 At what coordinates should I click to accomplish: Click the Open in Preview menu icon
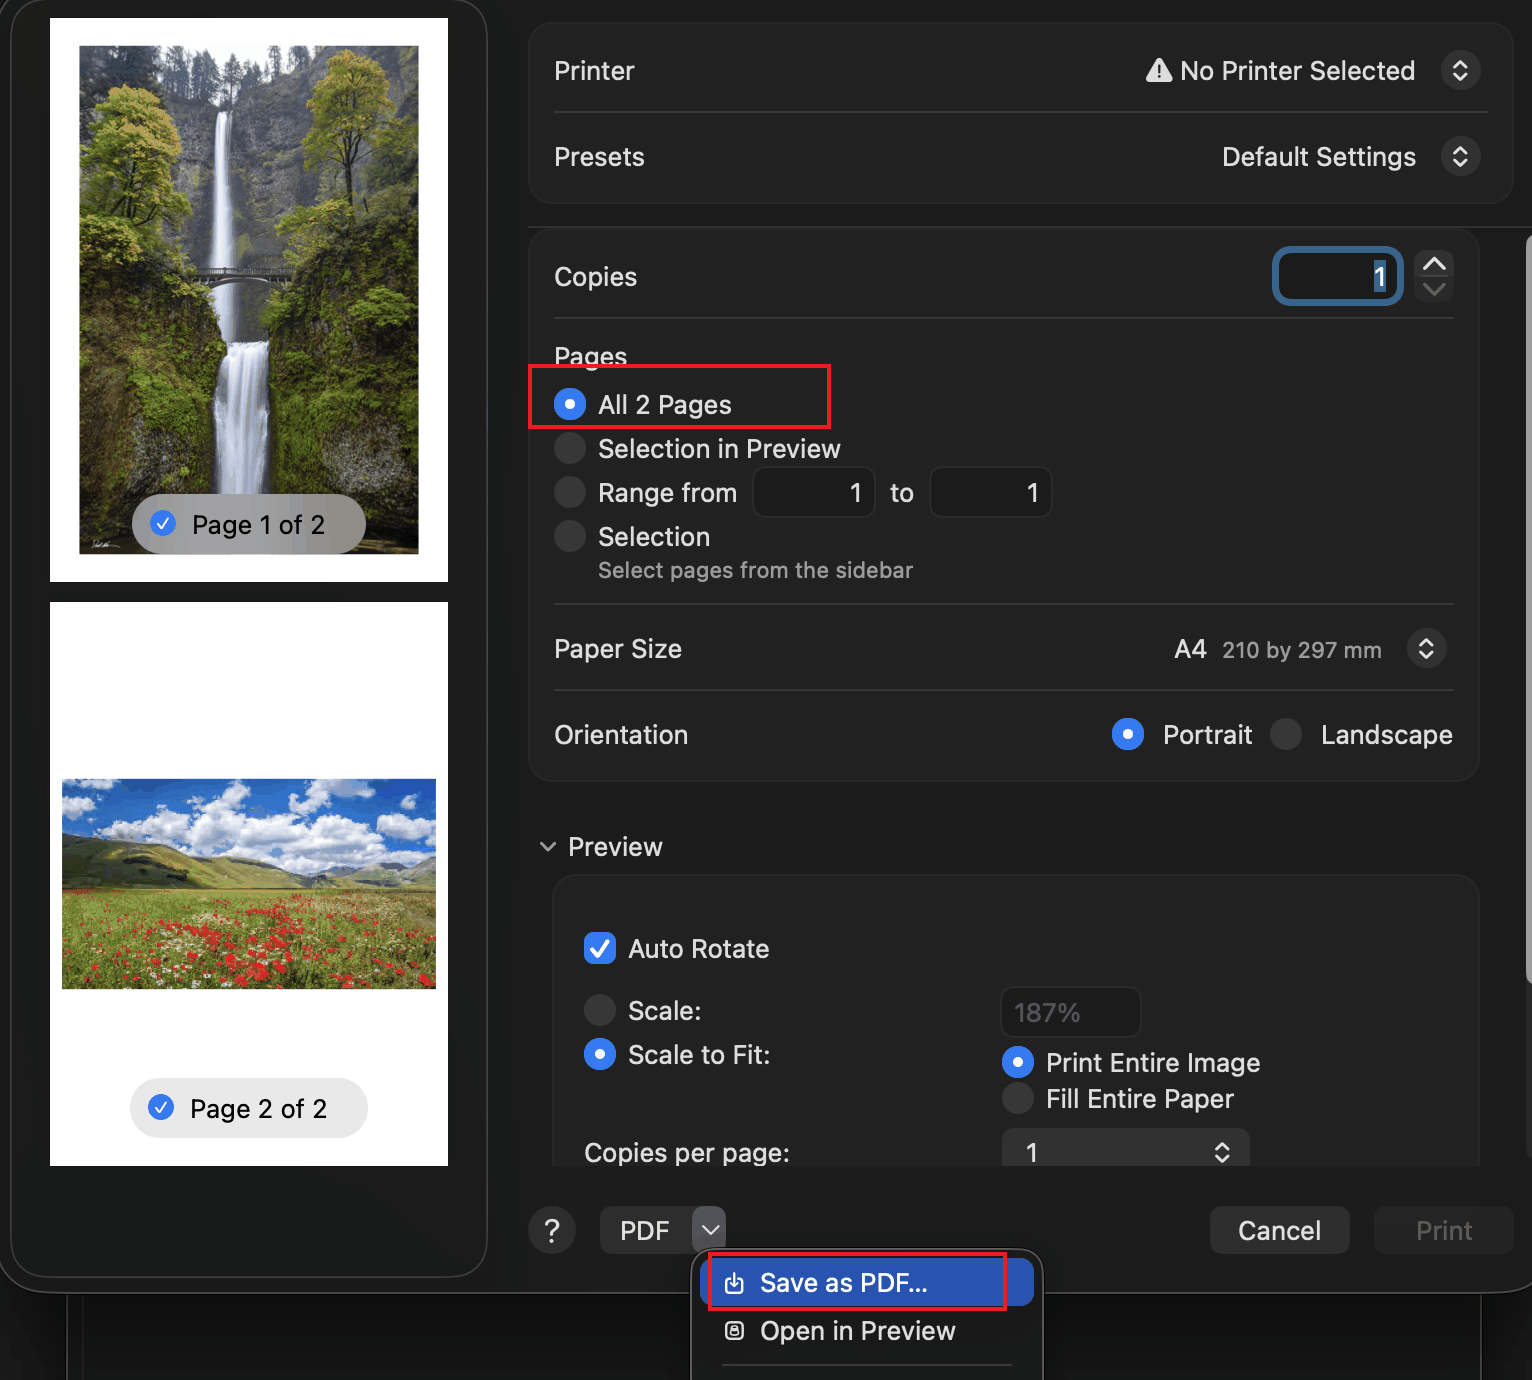click(x=734, y=1331)
